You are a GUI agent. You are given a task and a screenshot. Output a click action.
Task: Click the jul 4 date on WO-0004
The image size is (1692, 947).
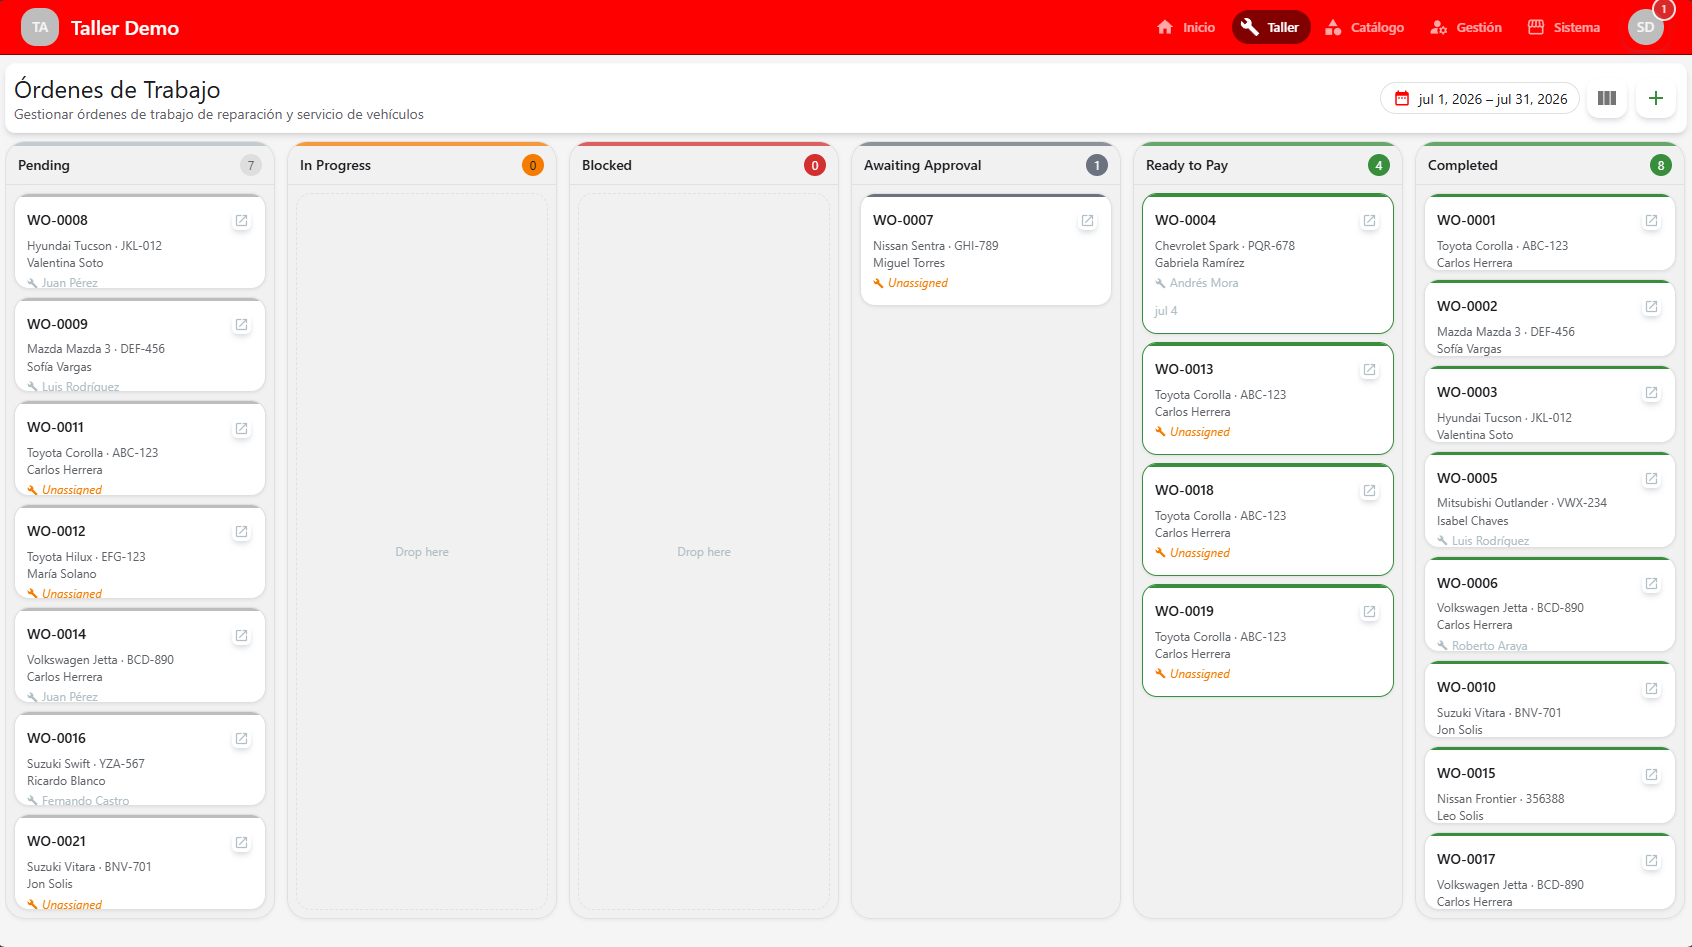click(x=1166, y=311)
